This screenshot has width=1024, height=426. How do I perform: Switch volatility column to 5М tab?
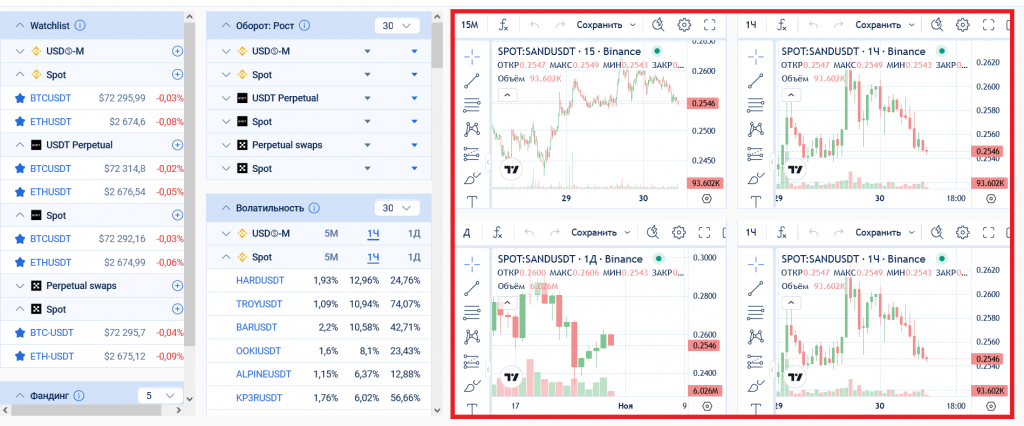coord(330,233)
